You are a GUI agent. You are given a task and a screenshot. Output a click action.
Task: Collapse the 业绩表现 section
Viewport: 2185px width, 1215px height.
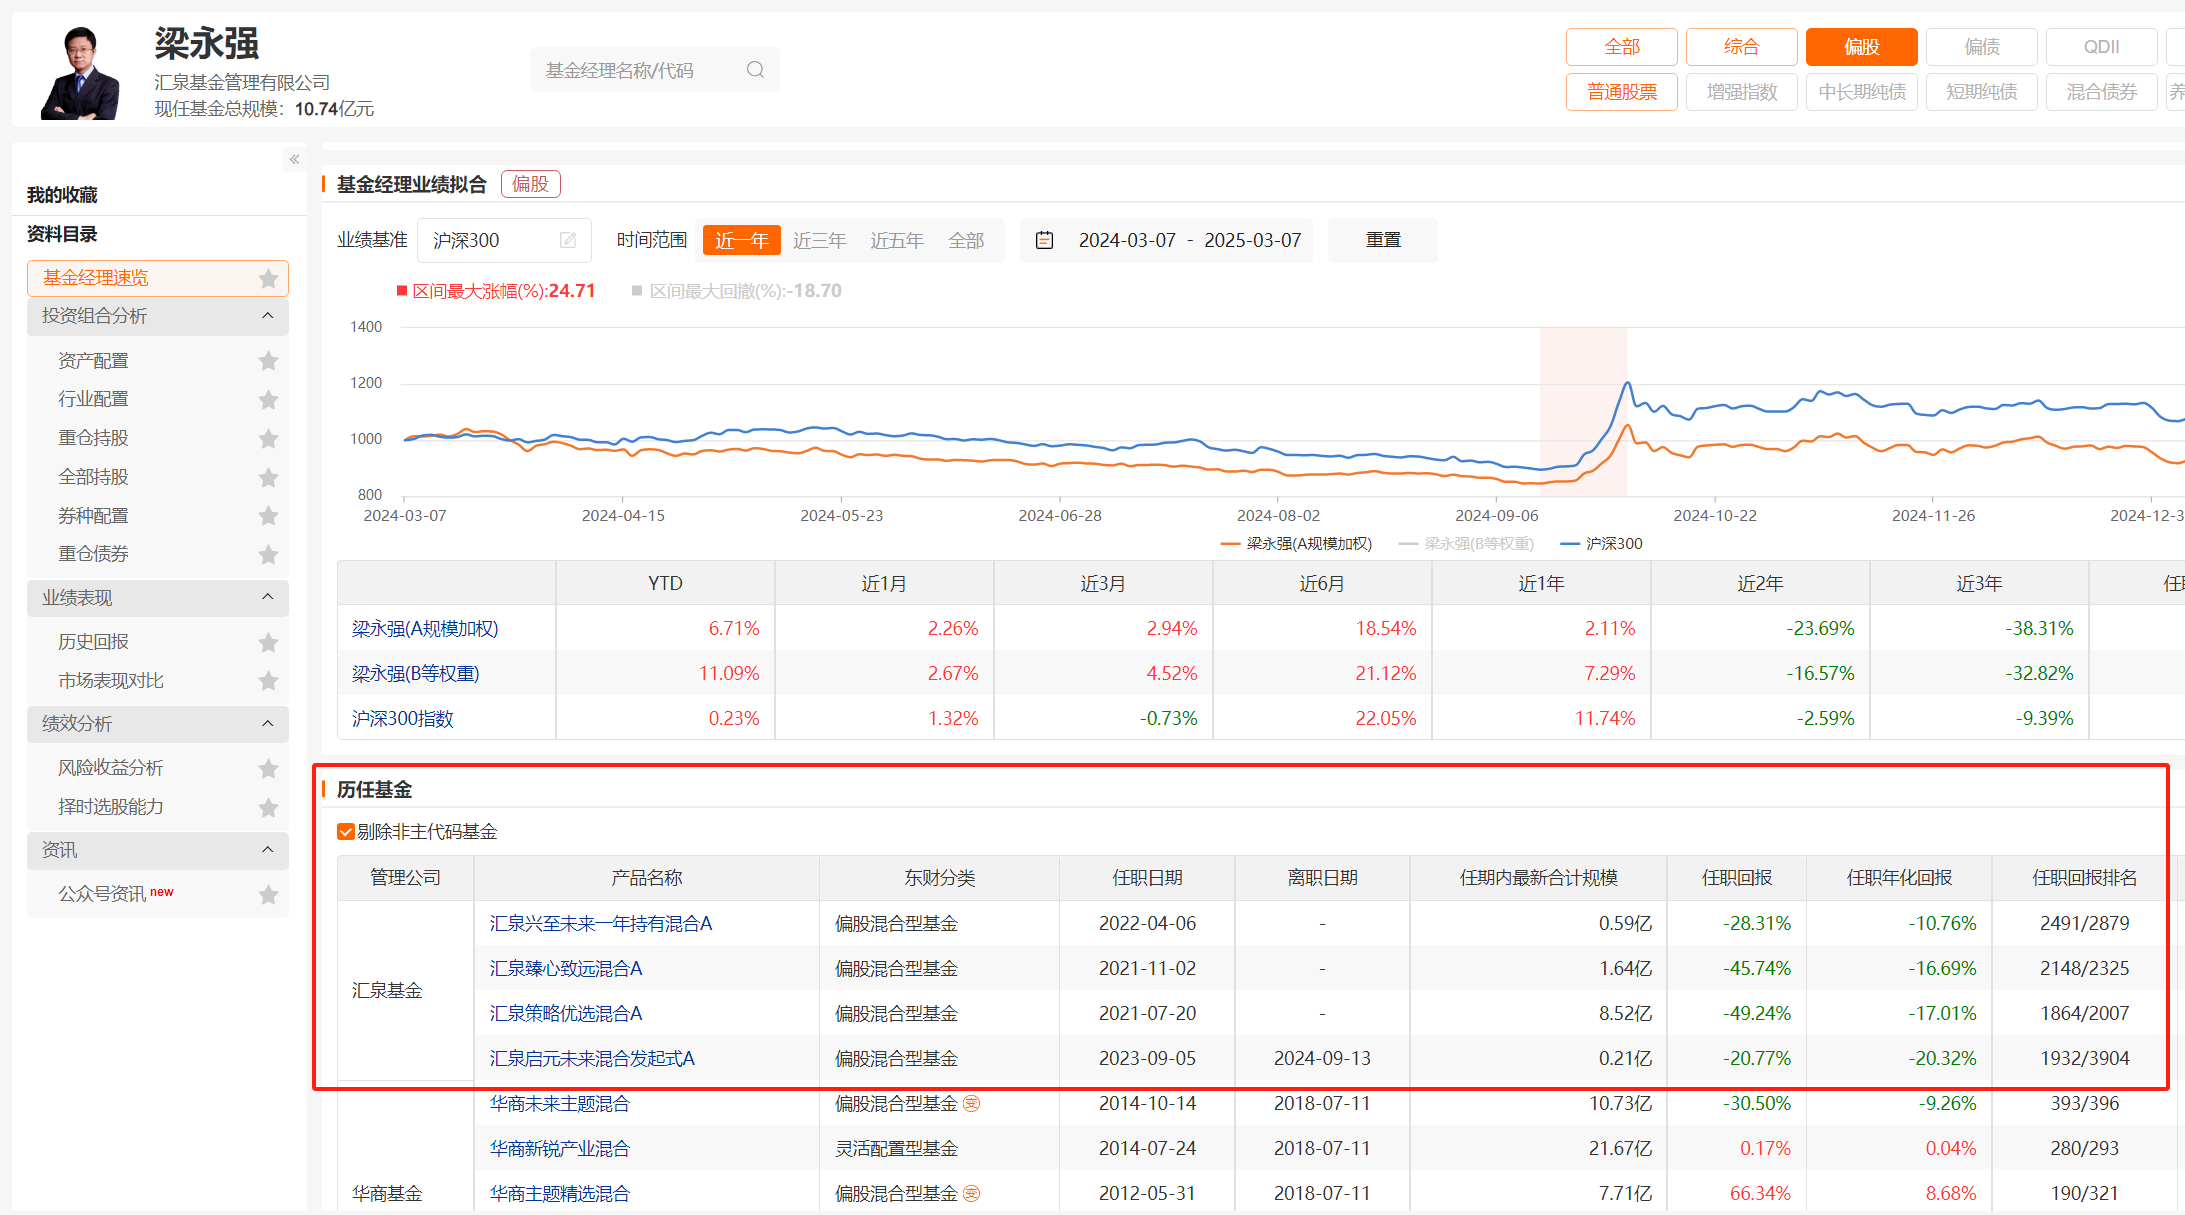pos(267,597)
